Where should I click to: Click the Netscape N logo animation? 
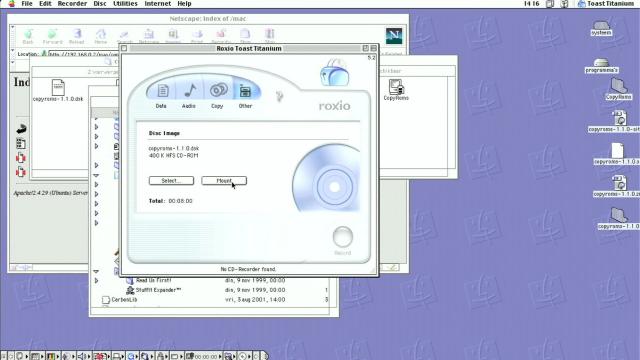coord(394,36)
